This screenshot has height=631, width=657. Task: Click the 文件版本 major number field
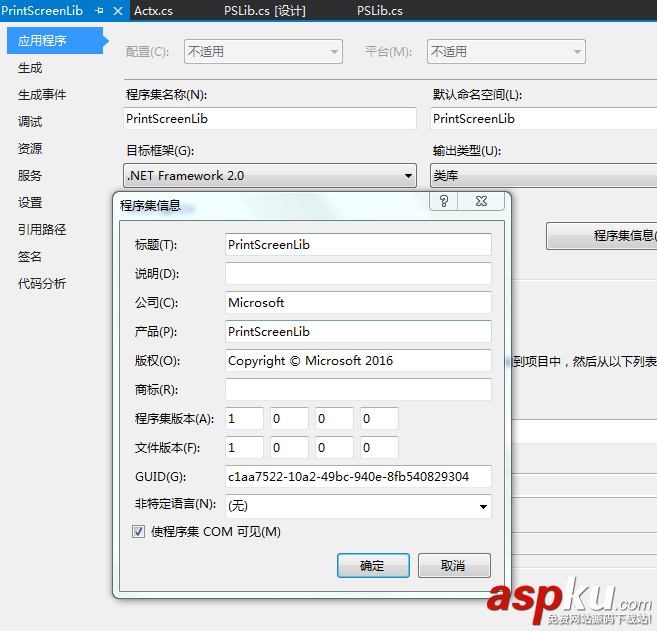[244, 447]
